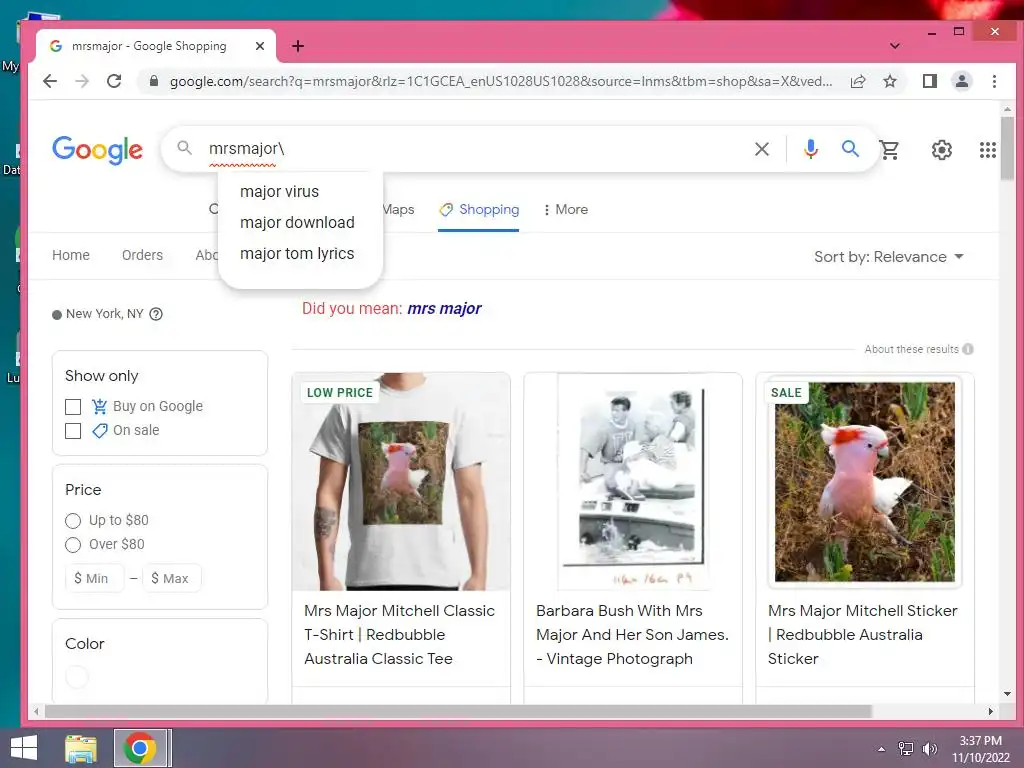
Task: Show hidden system tray icons
Action: pos(881,749)
